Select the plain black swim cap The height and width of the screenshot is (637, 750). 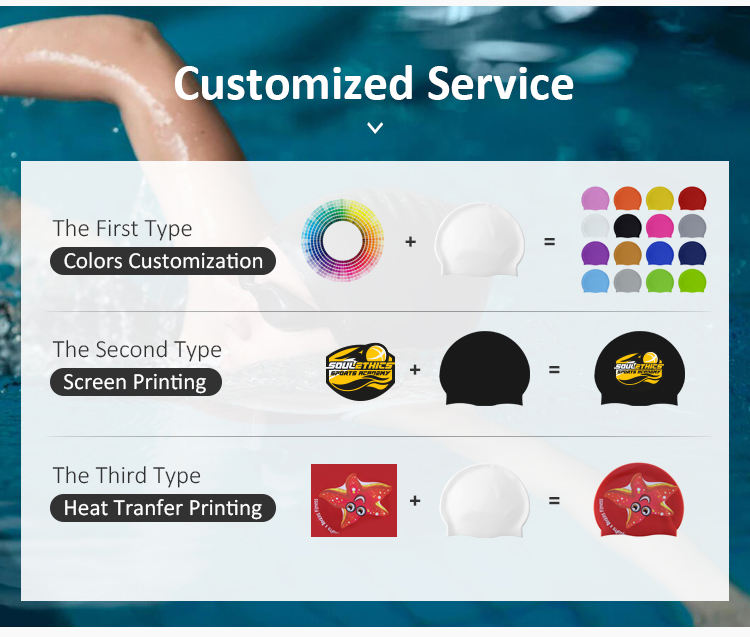pos(485,369)
